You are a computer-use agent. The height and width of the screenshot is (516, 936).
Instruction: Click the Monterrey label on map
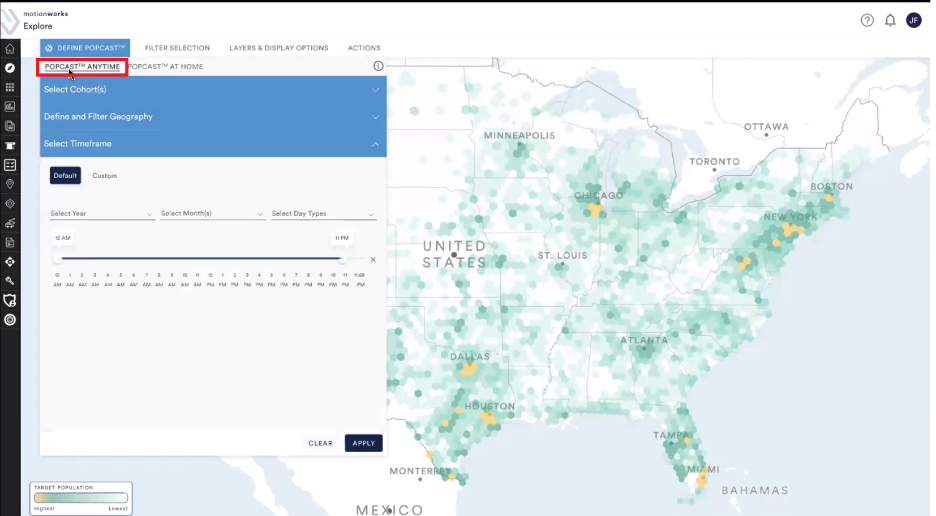[x=420, y=471]
